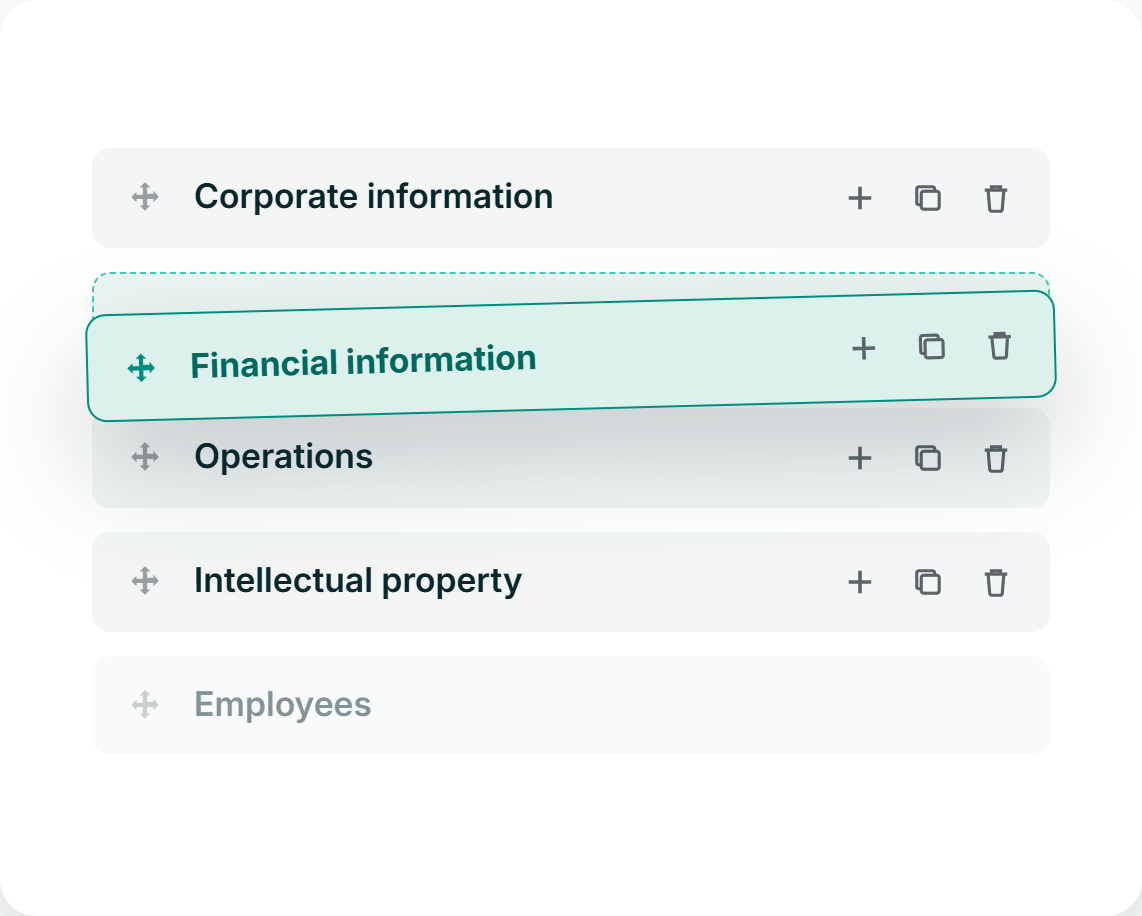Select the Employees section title
The height and width of the screenshot is (916, 1142).
283,705
